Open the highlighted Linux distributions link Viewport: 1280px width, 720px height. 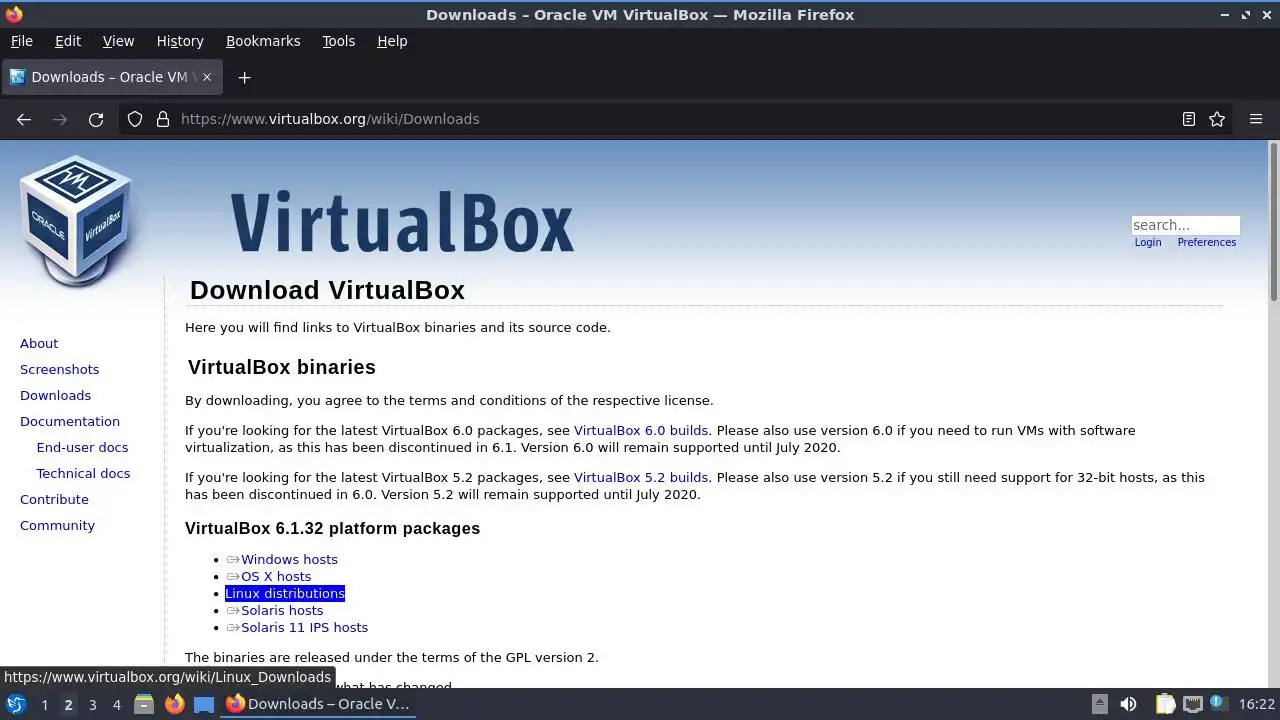point(285,593)
